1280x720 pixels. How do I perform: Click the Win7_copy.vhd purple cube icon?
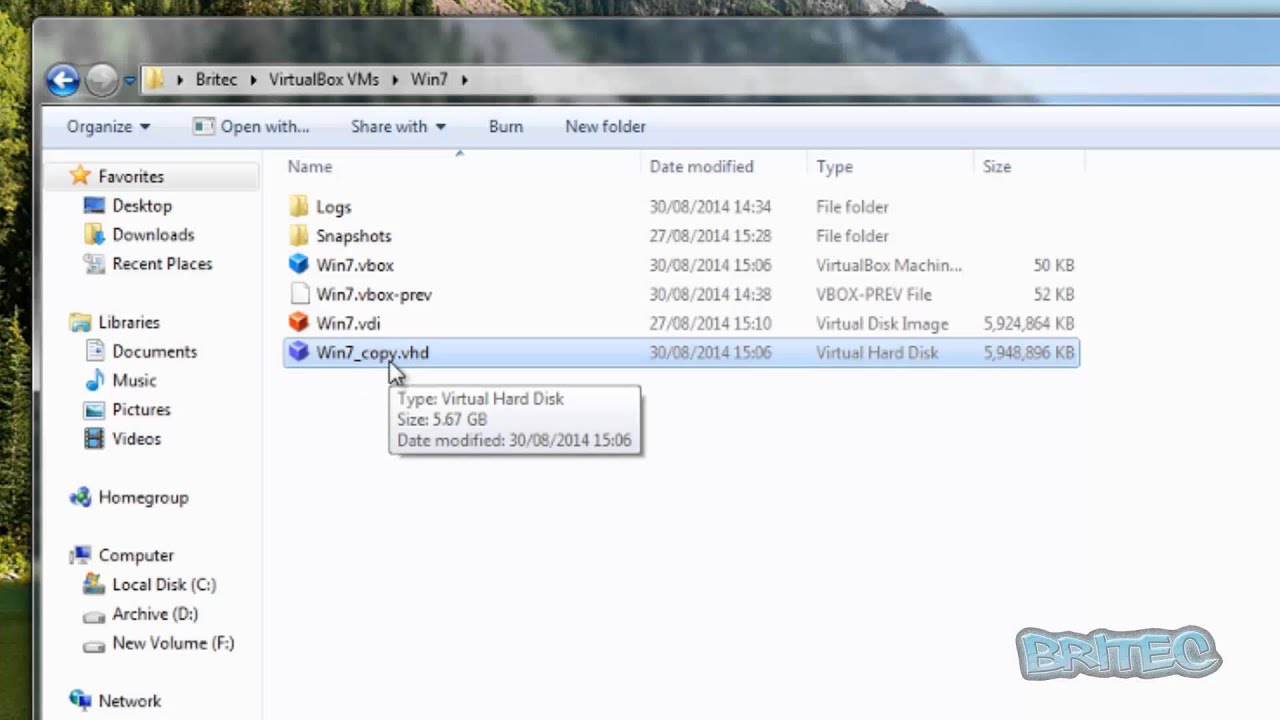pos(299,352)
